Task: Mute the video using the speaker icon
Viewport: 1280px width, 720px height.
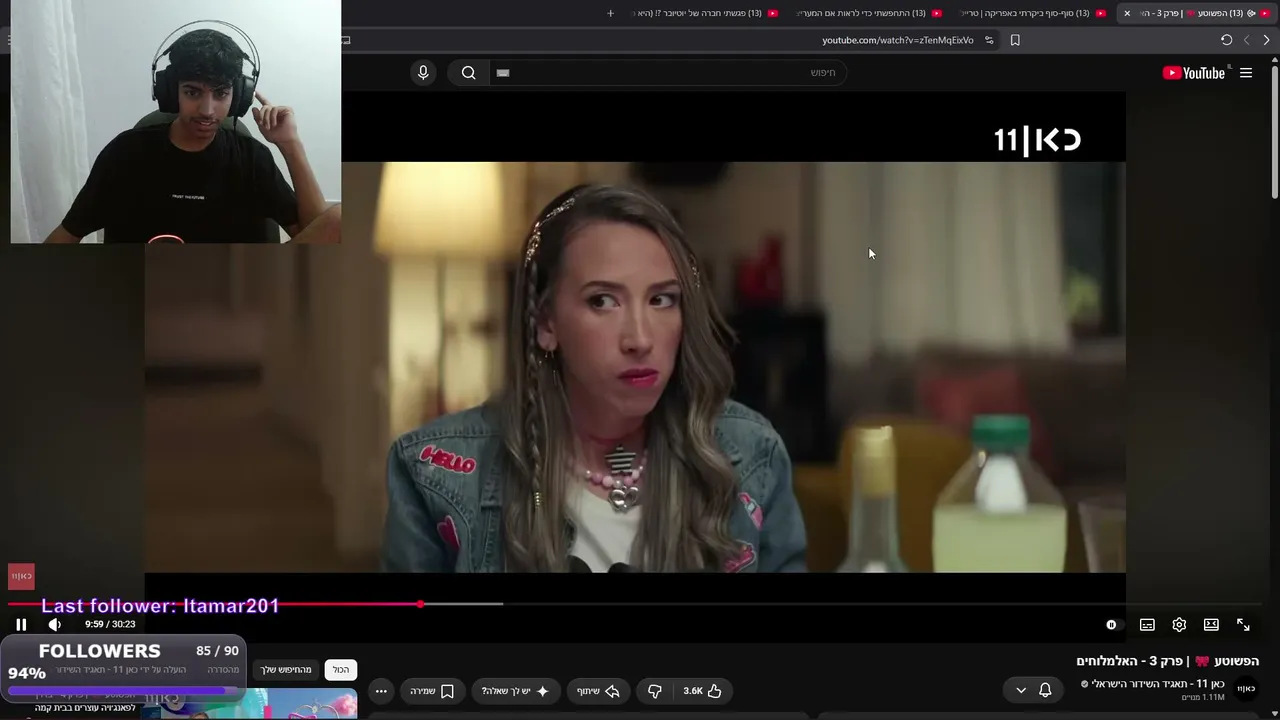Action: tap(55, 624)
